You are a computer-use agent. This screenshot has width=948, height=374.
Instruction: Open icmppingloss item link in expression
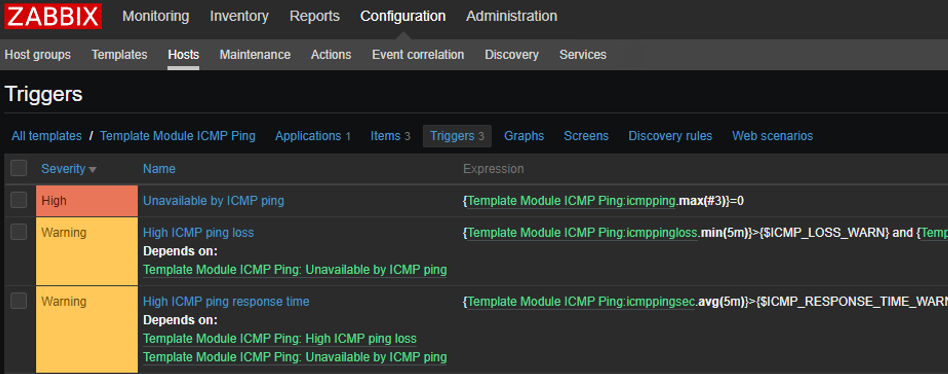click(x=583, y=233)
